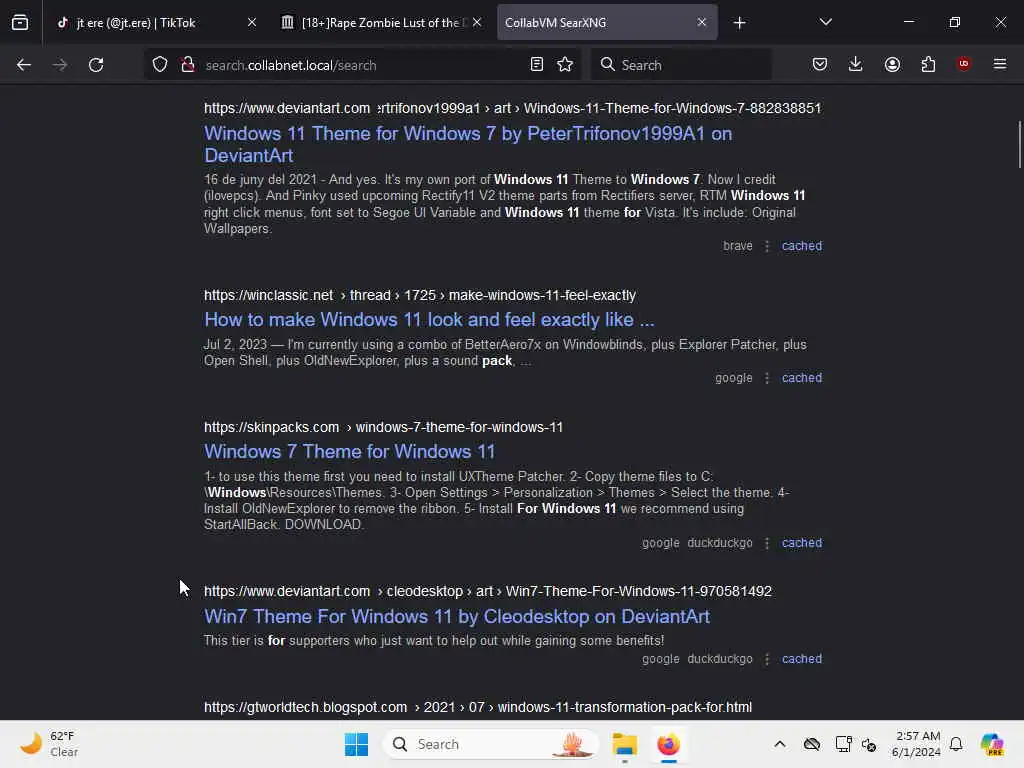The image size is (1024, 768).
Task: Click the Firefox taskbar icon
Action: [668, 744]
